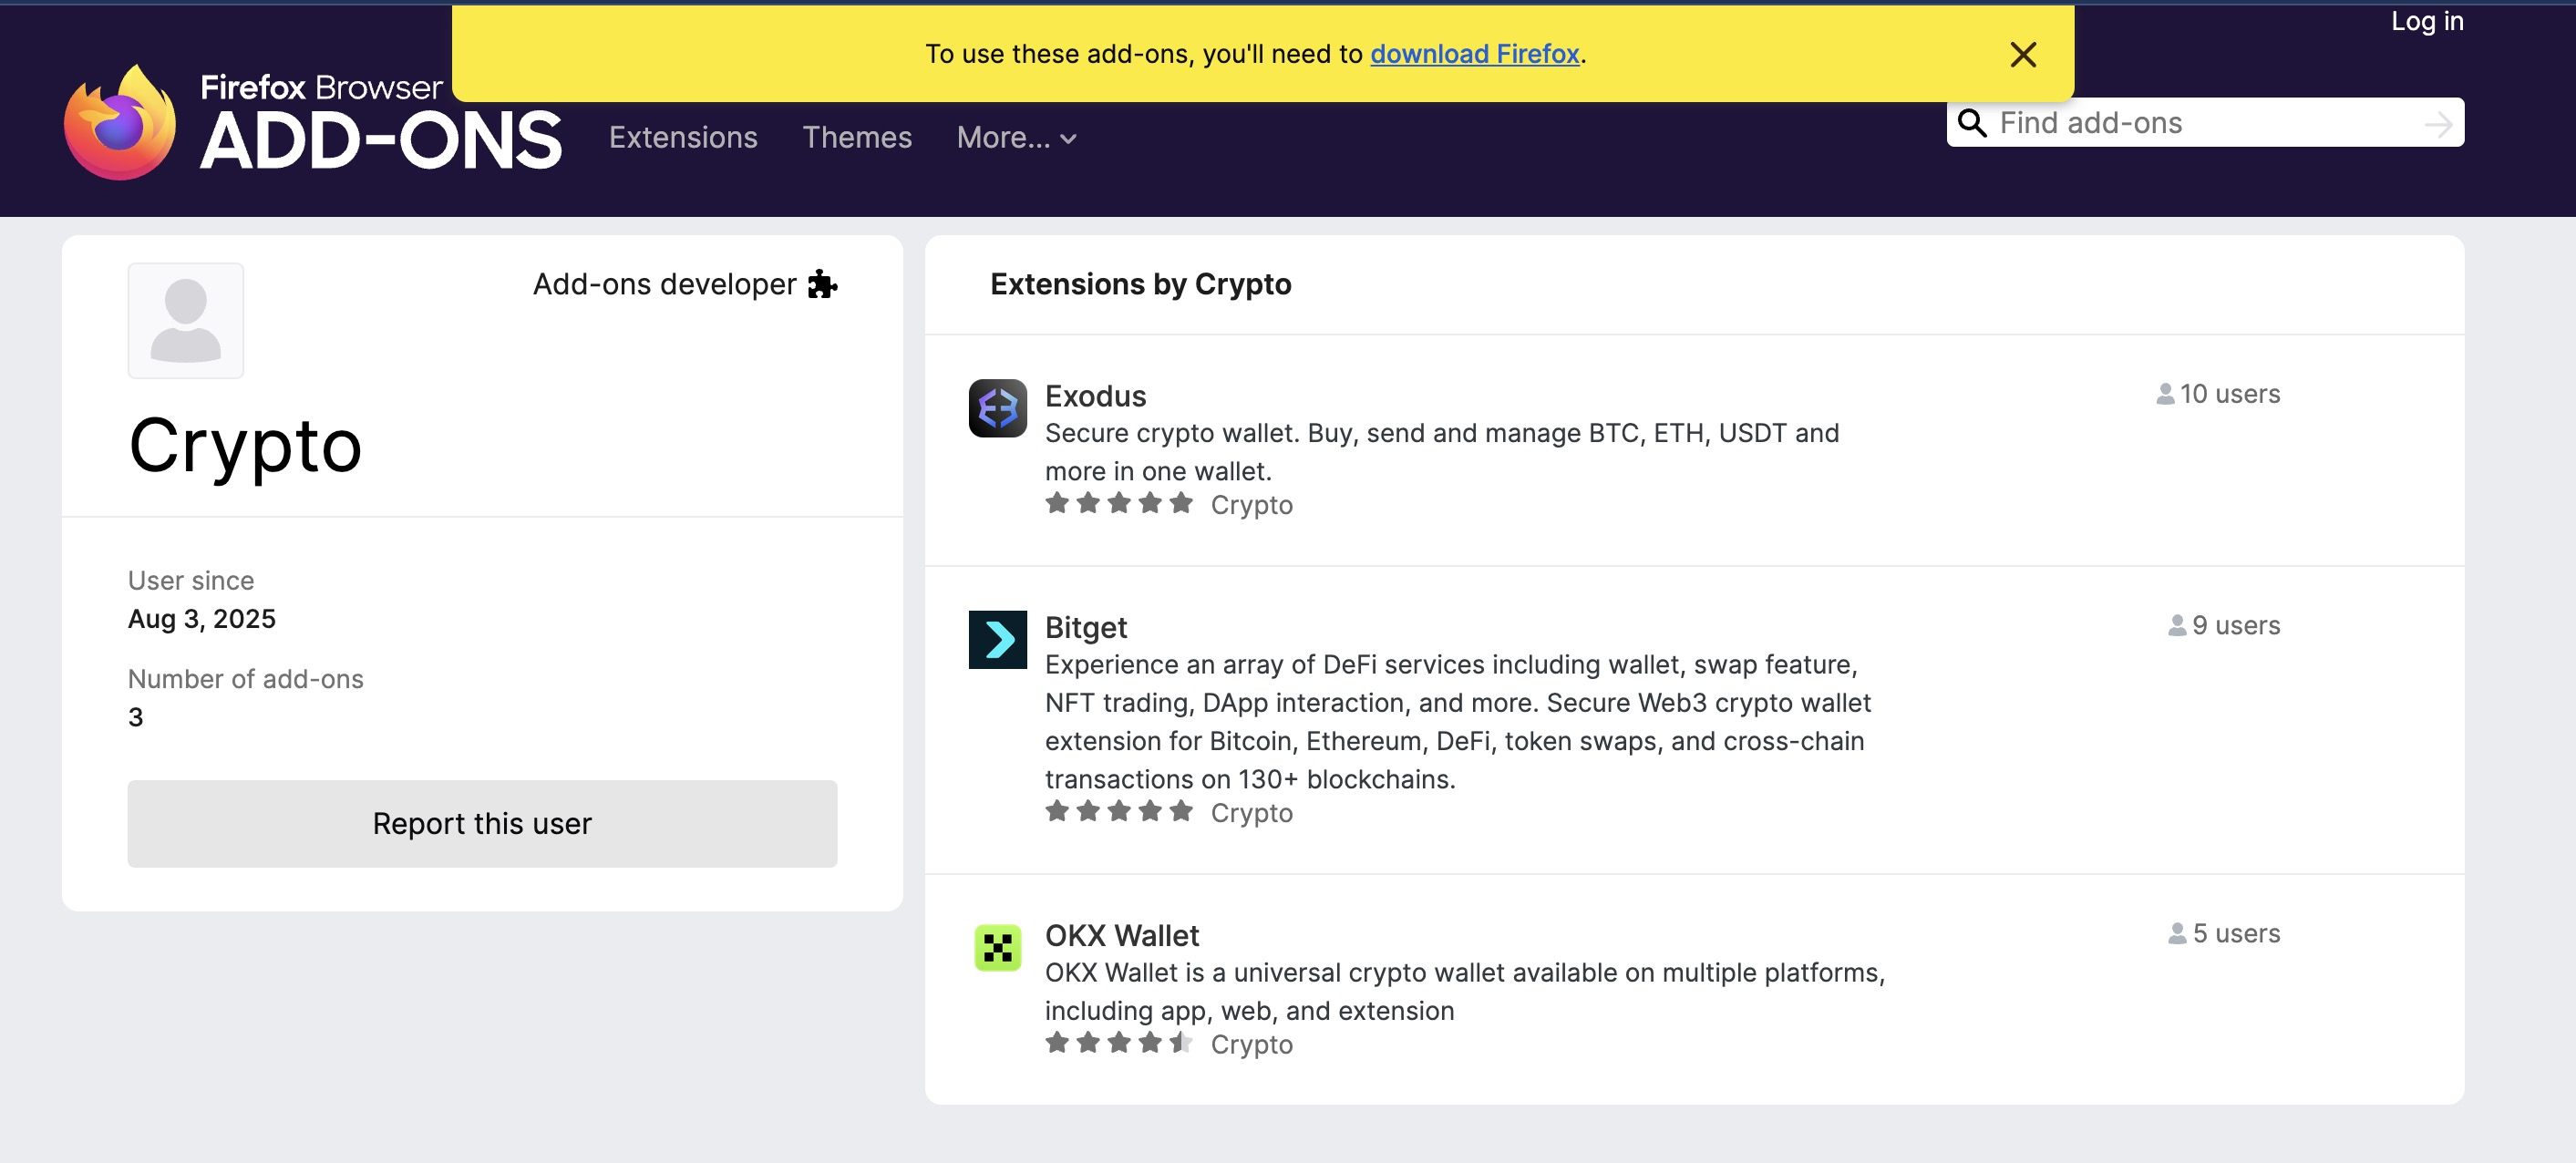2576x1163 pixels.
Task: Click the Firefox logo icon
Action: (x=120, y=124)
